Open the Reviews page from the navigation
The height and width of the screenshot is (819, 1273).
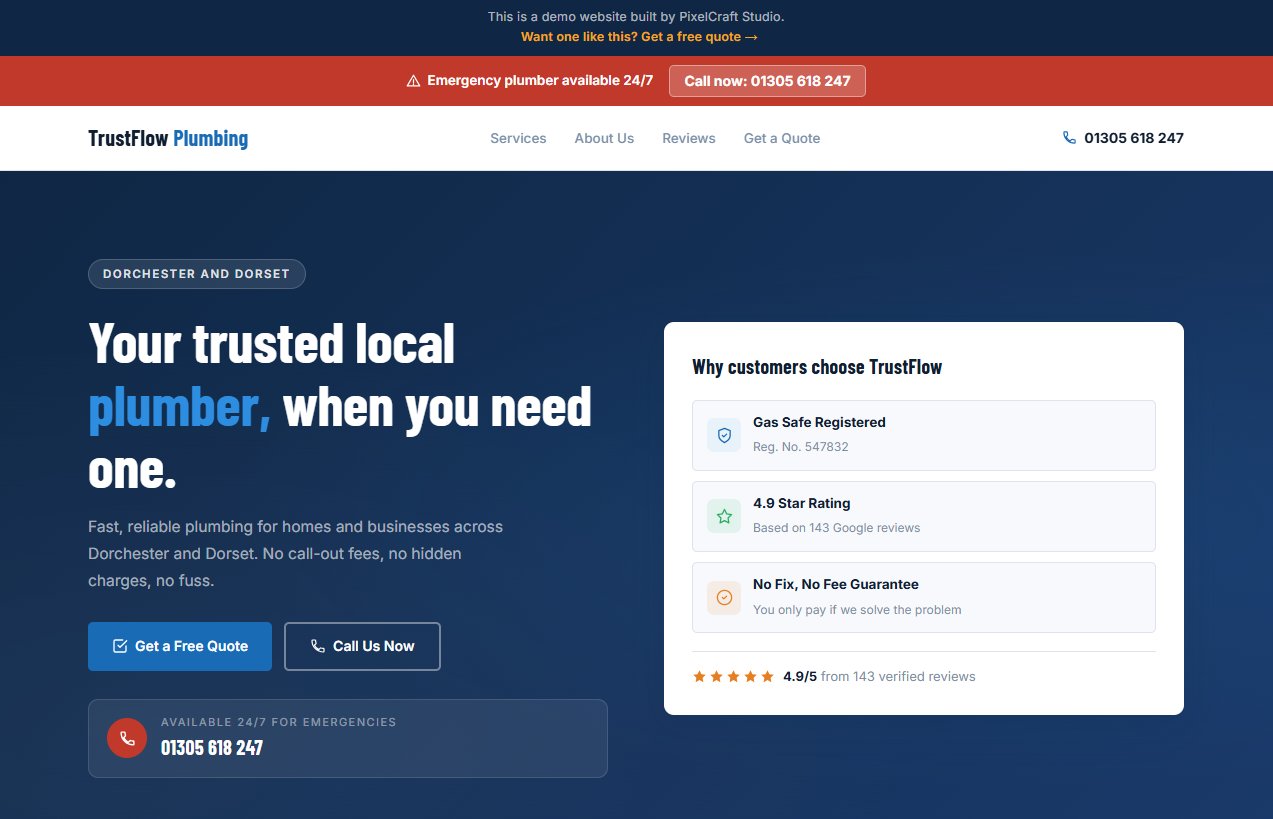pyautogui.click(x=688, y=138)
